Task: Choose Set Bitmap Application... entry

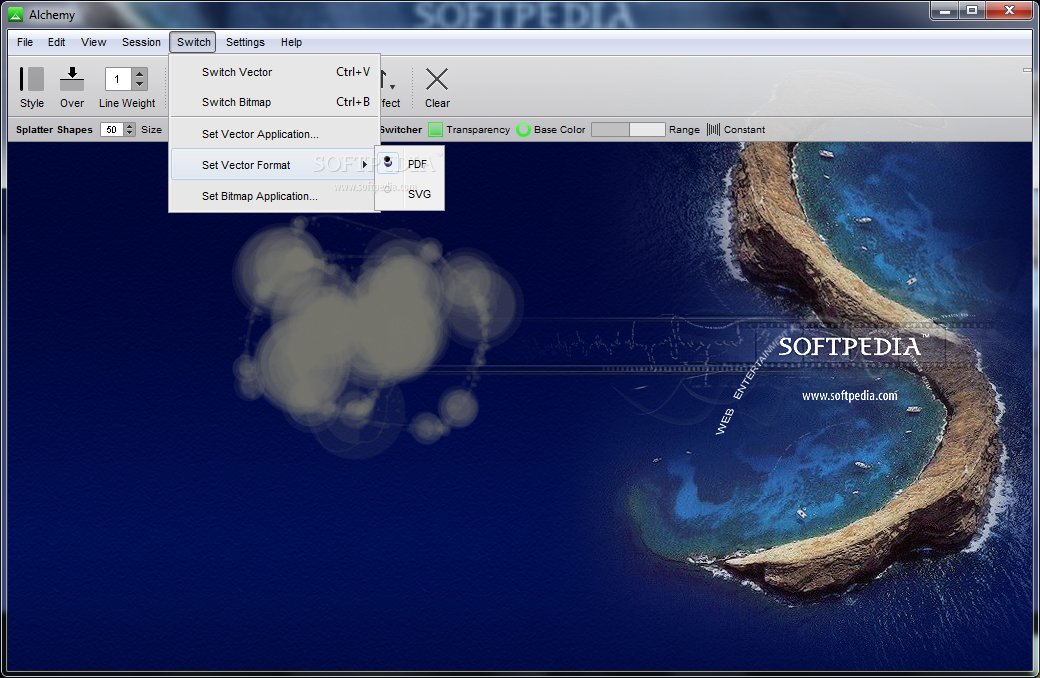Action: click(x=275, y=196)
